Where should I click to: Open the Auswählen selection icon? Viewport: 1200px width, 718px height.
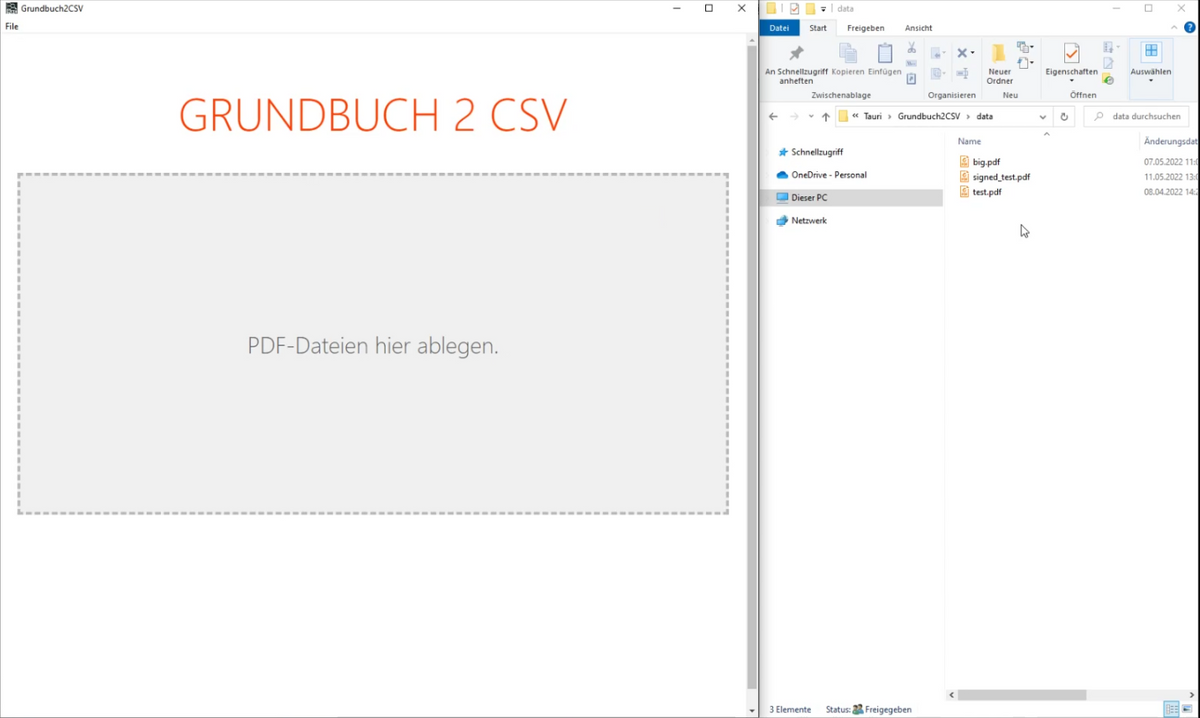point(1151,51)
